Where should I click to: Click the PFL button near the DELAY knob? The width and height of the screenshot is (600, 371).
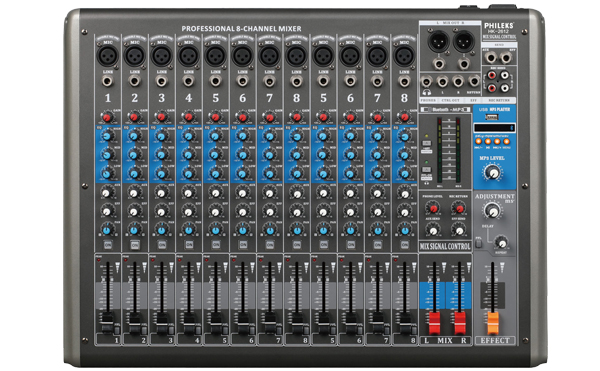pyautogui.click(x=478, y=244)
